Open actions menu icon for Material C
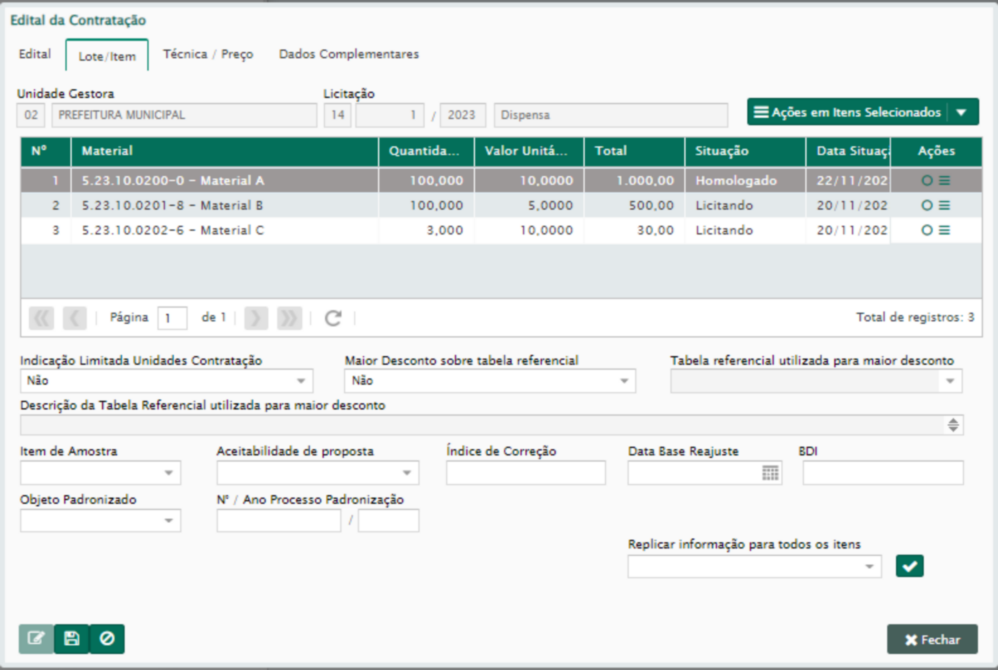Image resolution: width=998 pixels, height=670 pixels. pyautogui.click(x=945, y=230)
